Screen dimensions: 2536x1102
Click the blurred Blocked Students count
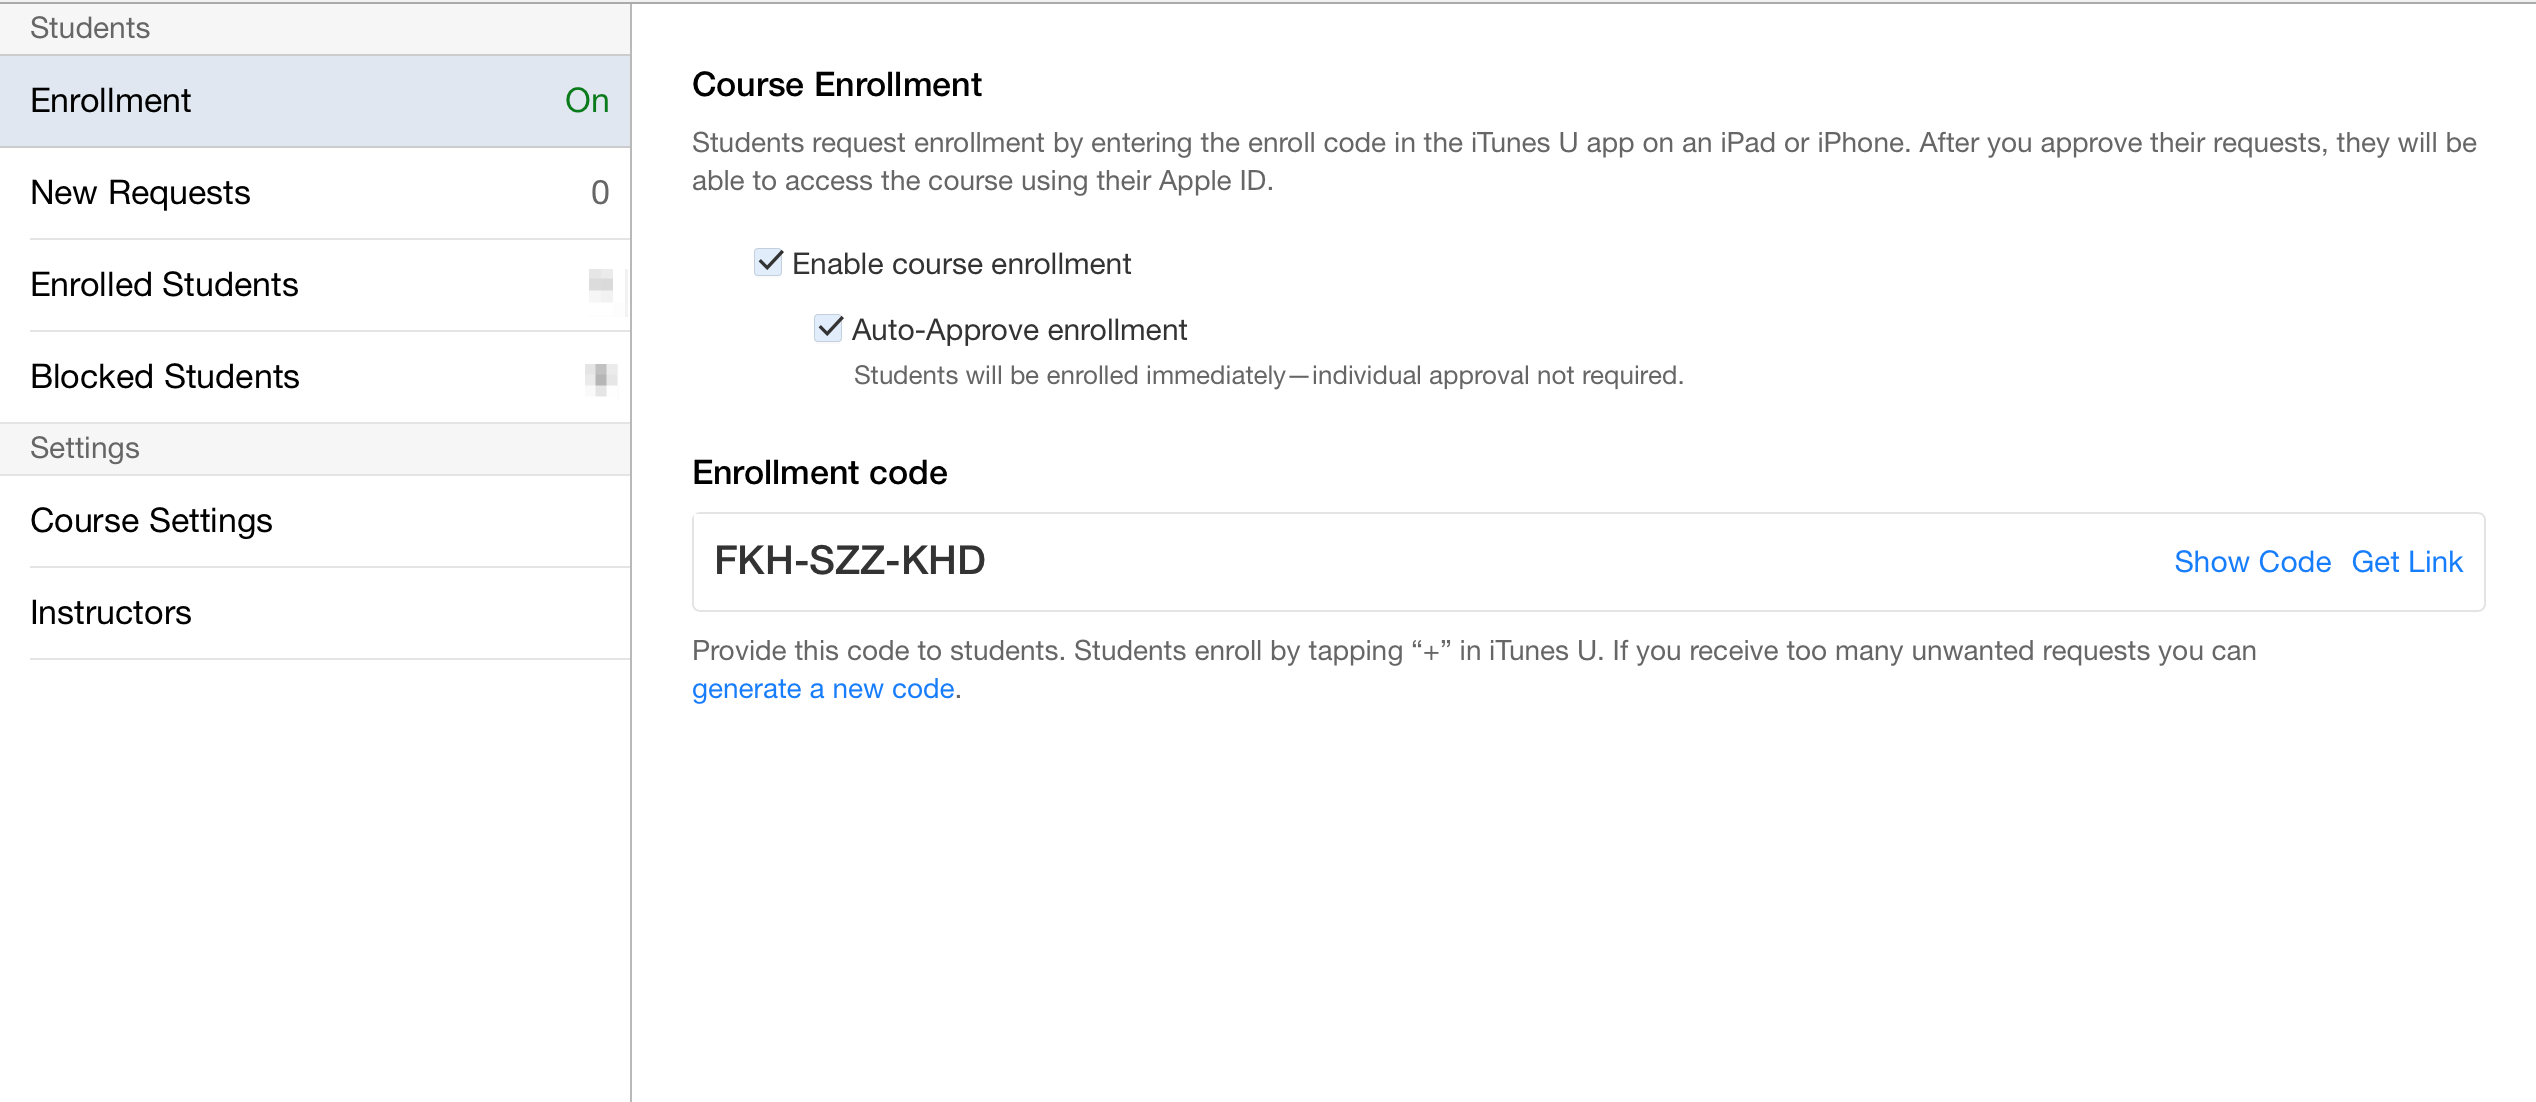601,377
